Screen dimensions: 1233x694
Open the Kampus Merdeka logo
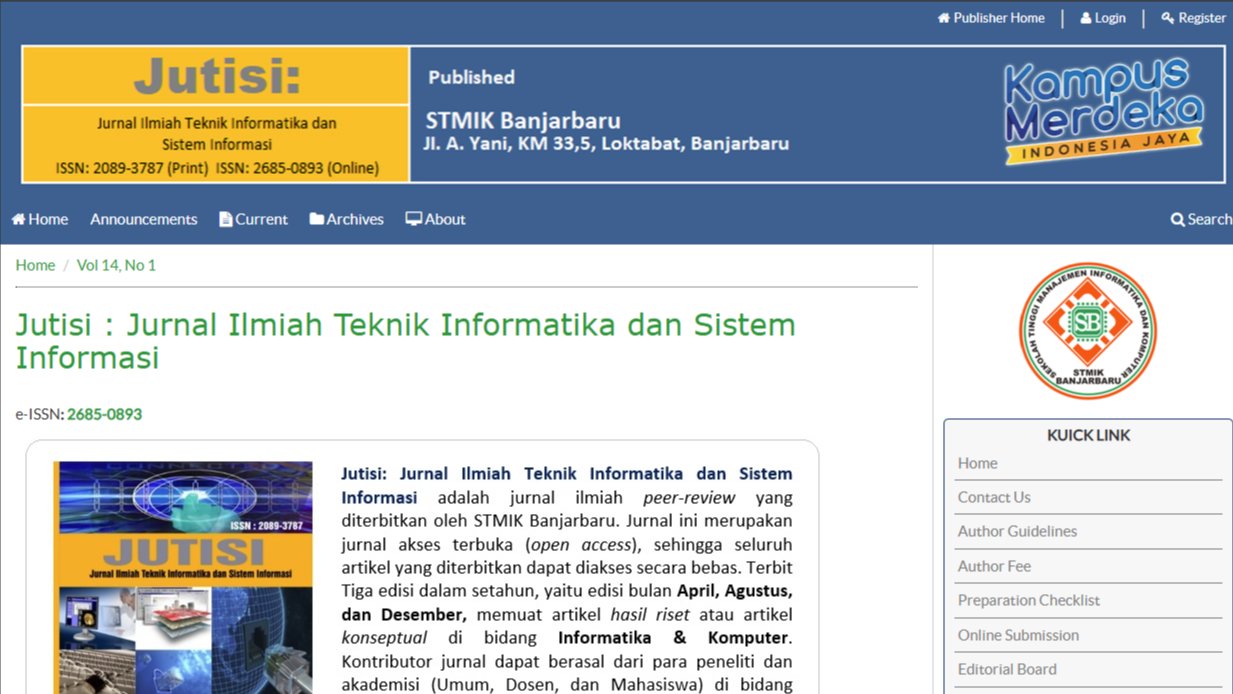[1103, 112]
